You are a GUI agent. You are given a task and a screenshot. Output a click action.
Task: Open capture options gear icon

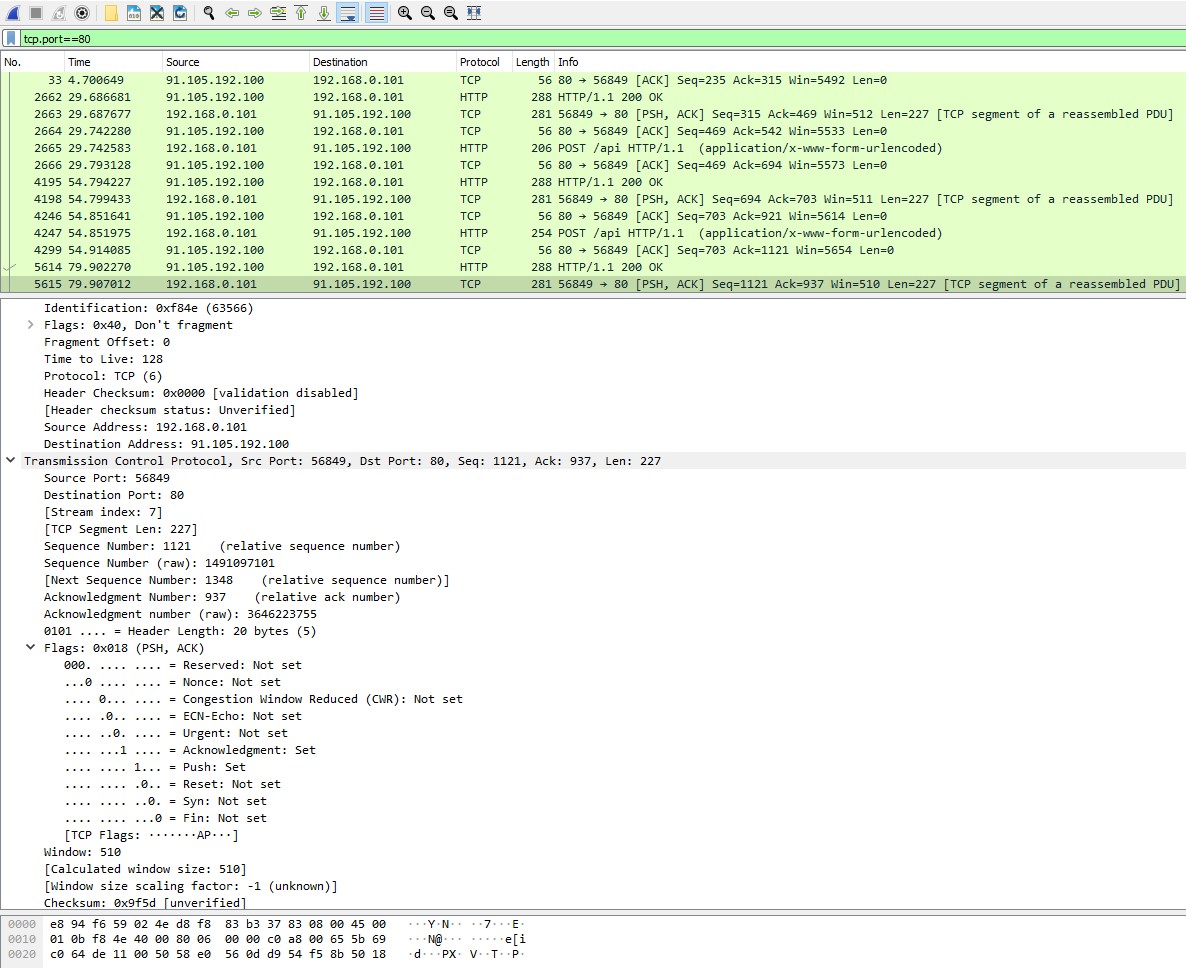82,13
